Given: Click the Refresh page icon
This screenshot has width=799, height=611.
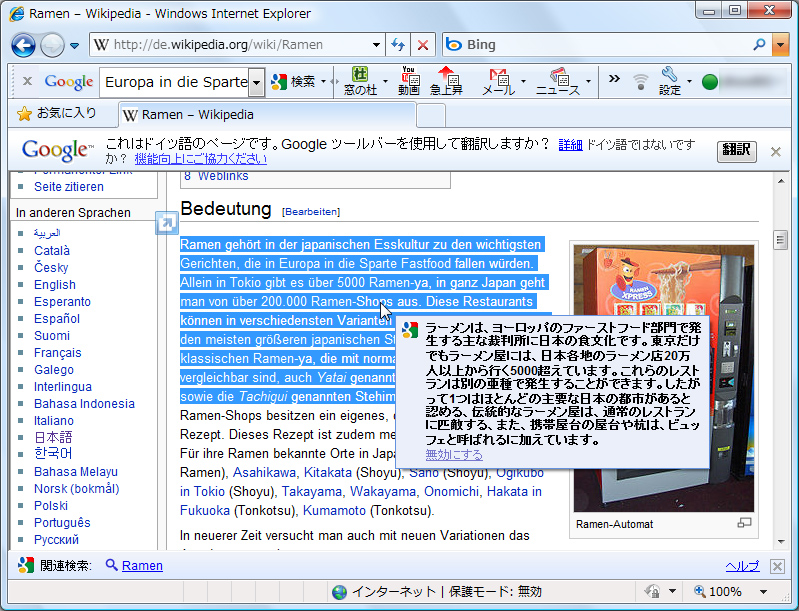Looking at the screenshot, I should (x=398, y=45).
